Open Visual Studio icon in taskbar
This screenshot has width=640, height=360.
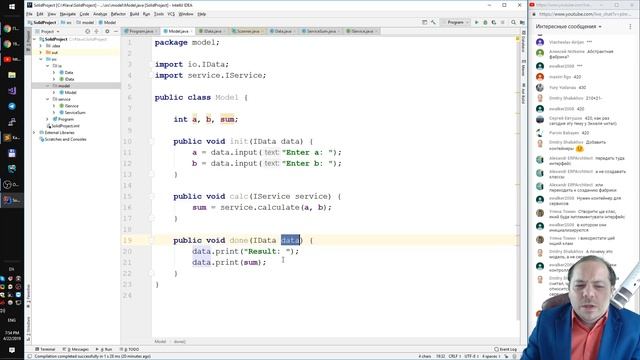pos(12,91)
